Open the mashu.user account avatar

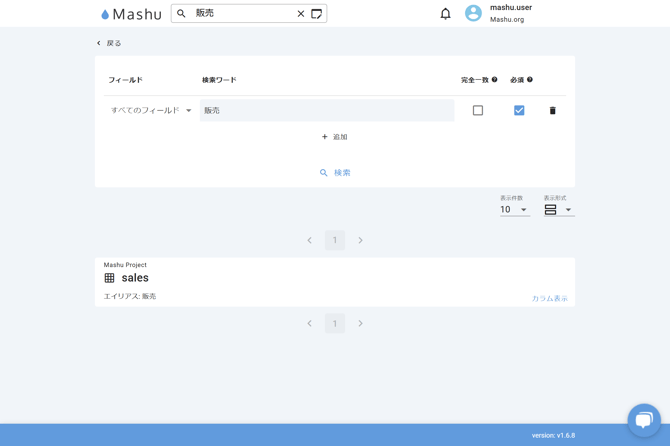click(473, 14)
